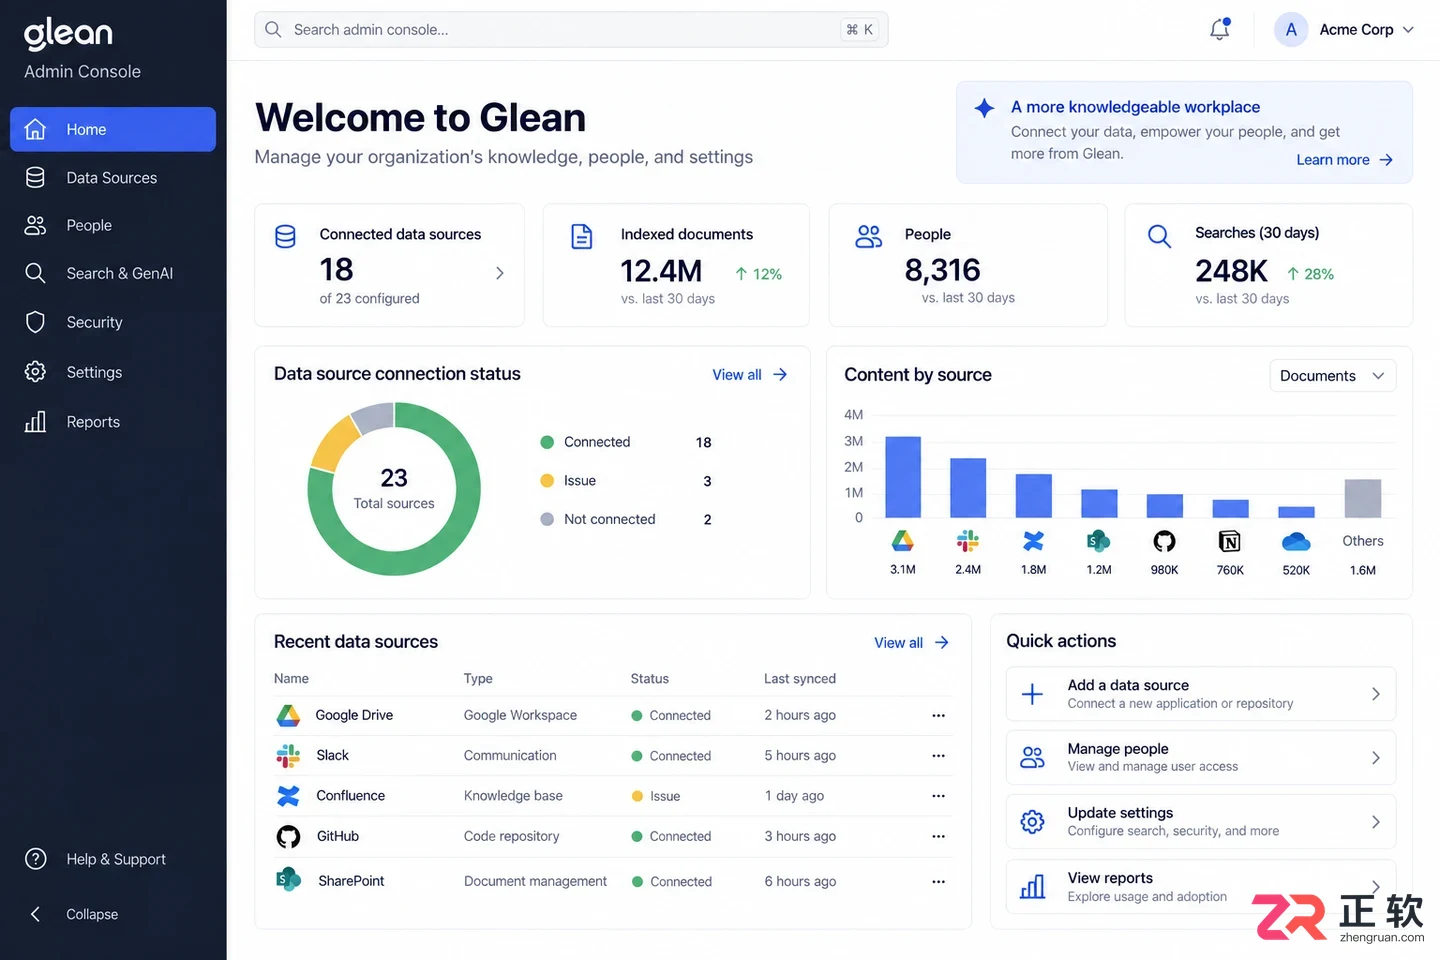The image size is (1440, 960).
Task: Click the Google Drive icon in content chart
Action: coord(902,541)
